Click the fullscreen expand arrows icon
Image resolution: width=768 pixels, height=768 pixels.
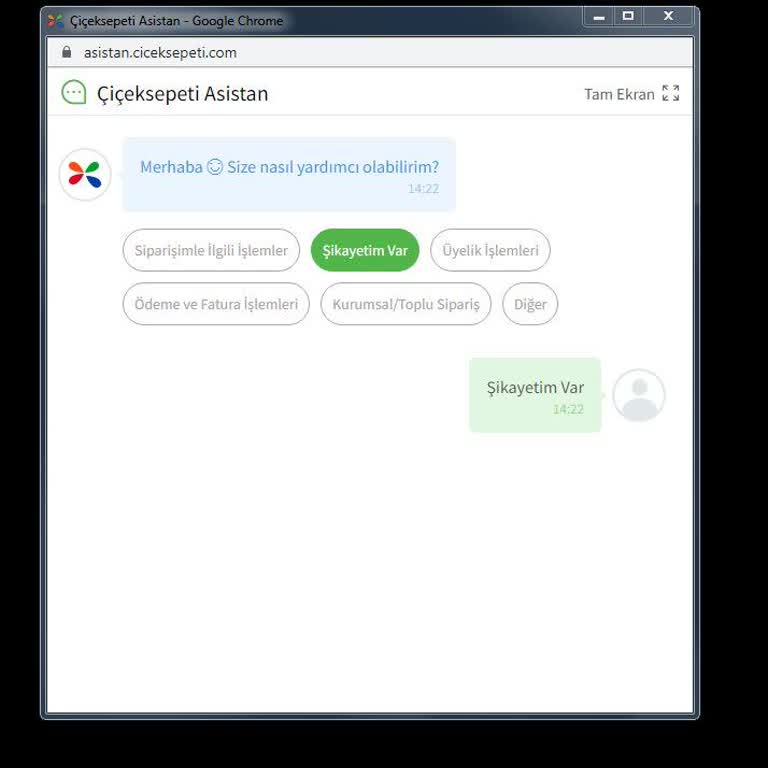tap(671, 93)
